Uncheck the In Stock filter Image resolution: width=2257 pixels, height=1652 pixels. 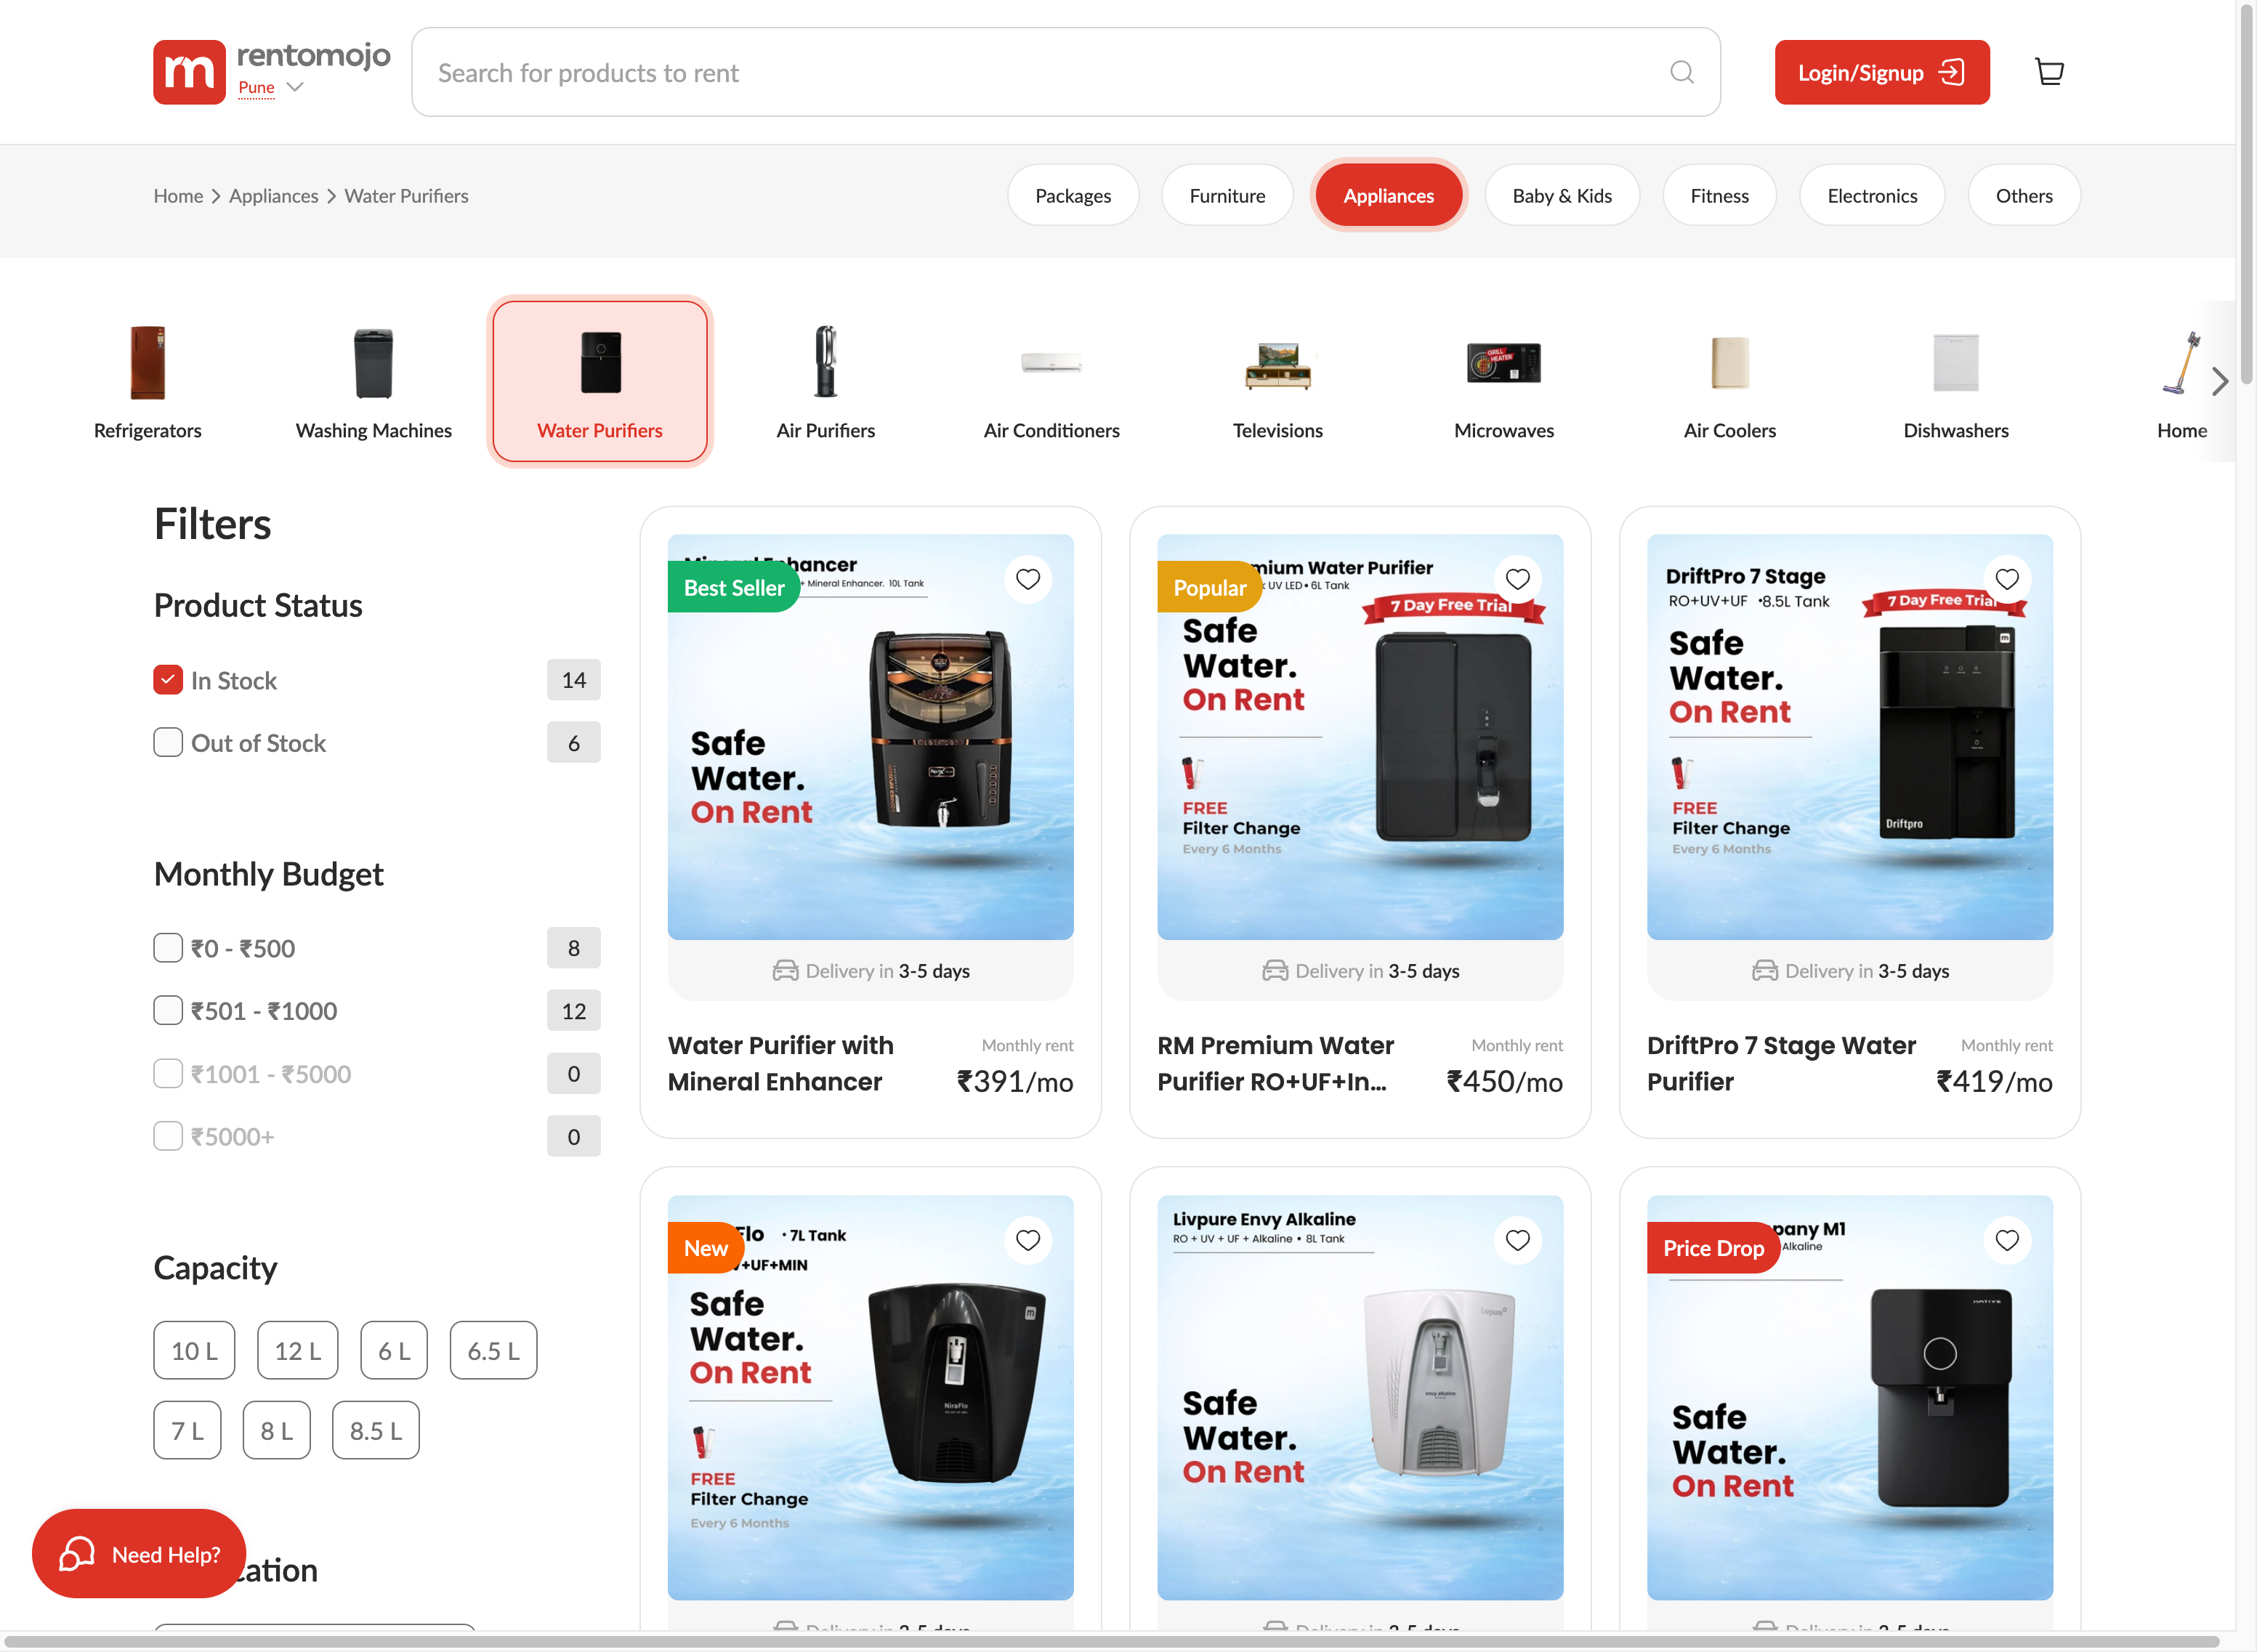coord(168,680)
